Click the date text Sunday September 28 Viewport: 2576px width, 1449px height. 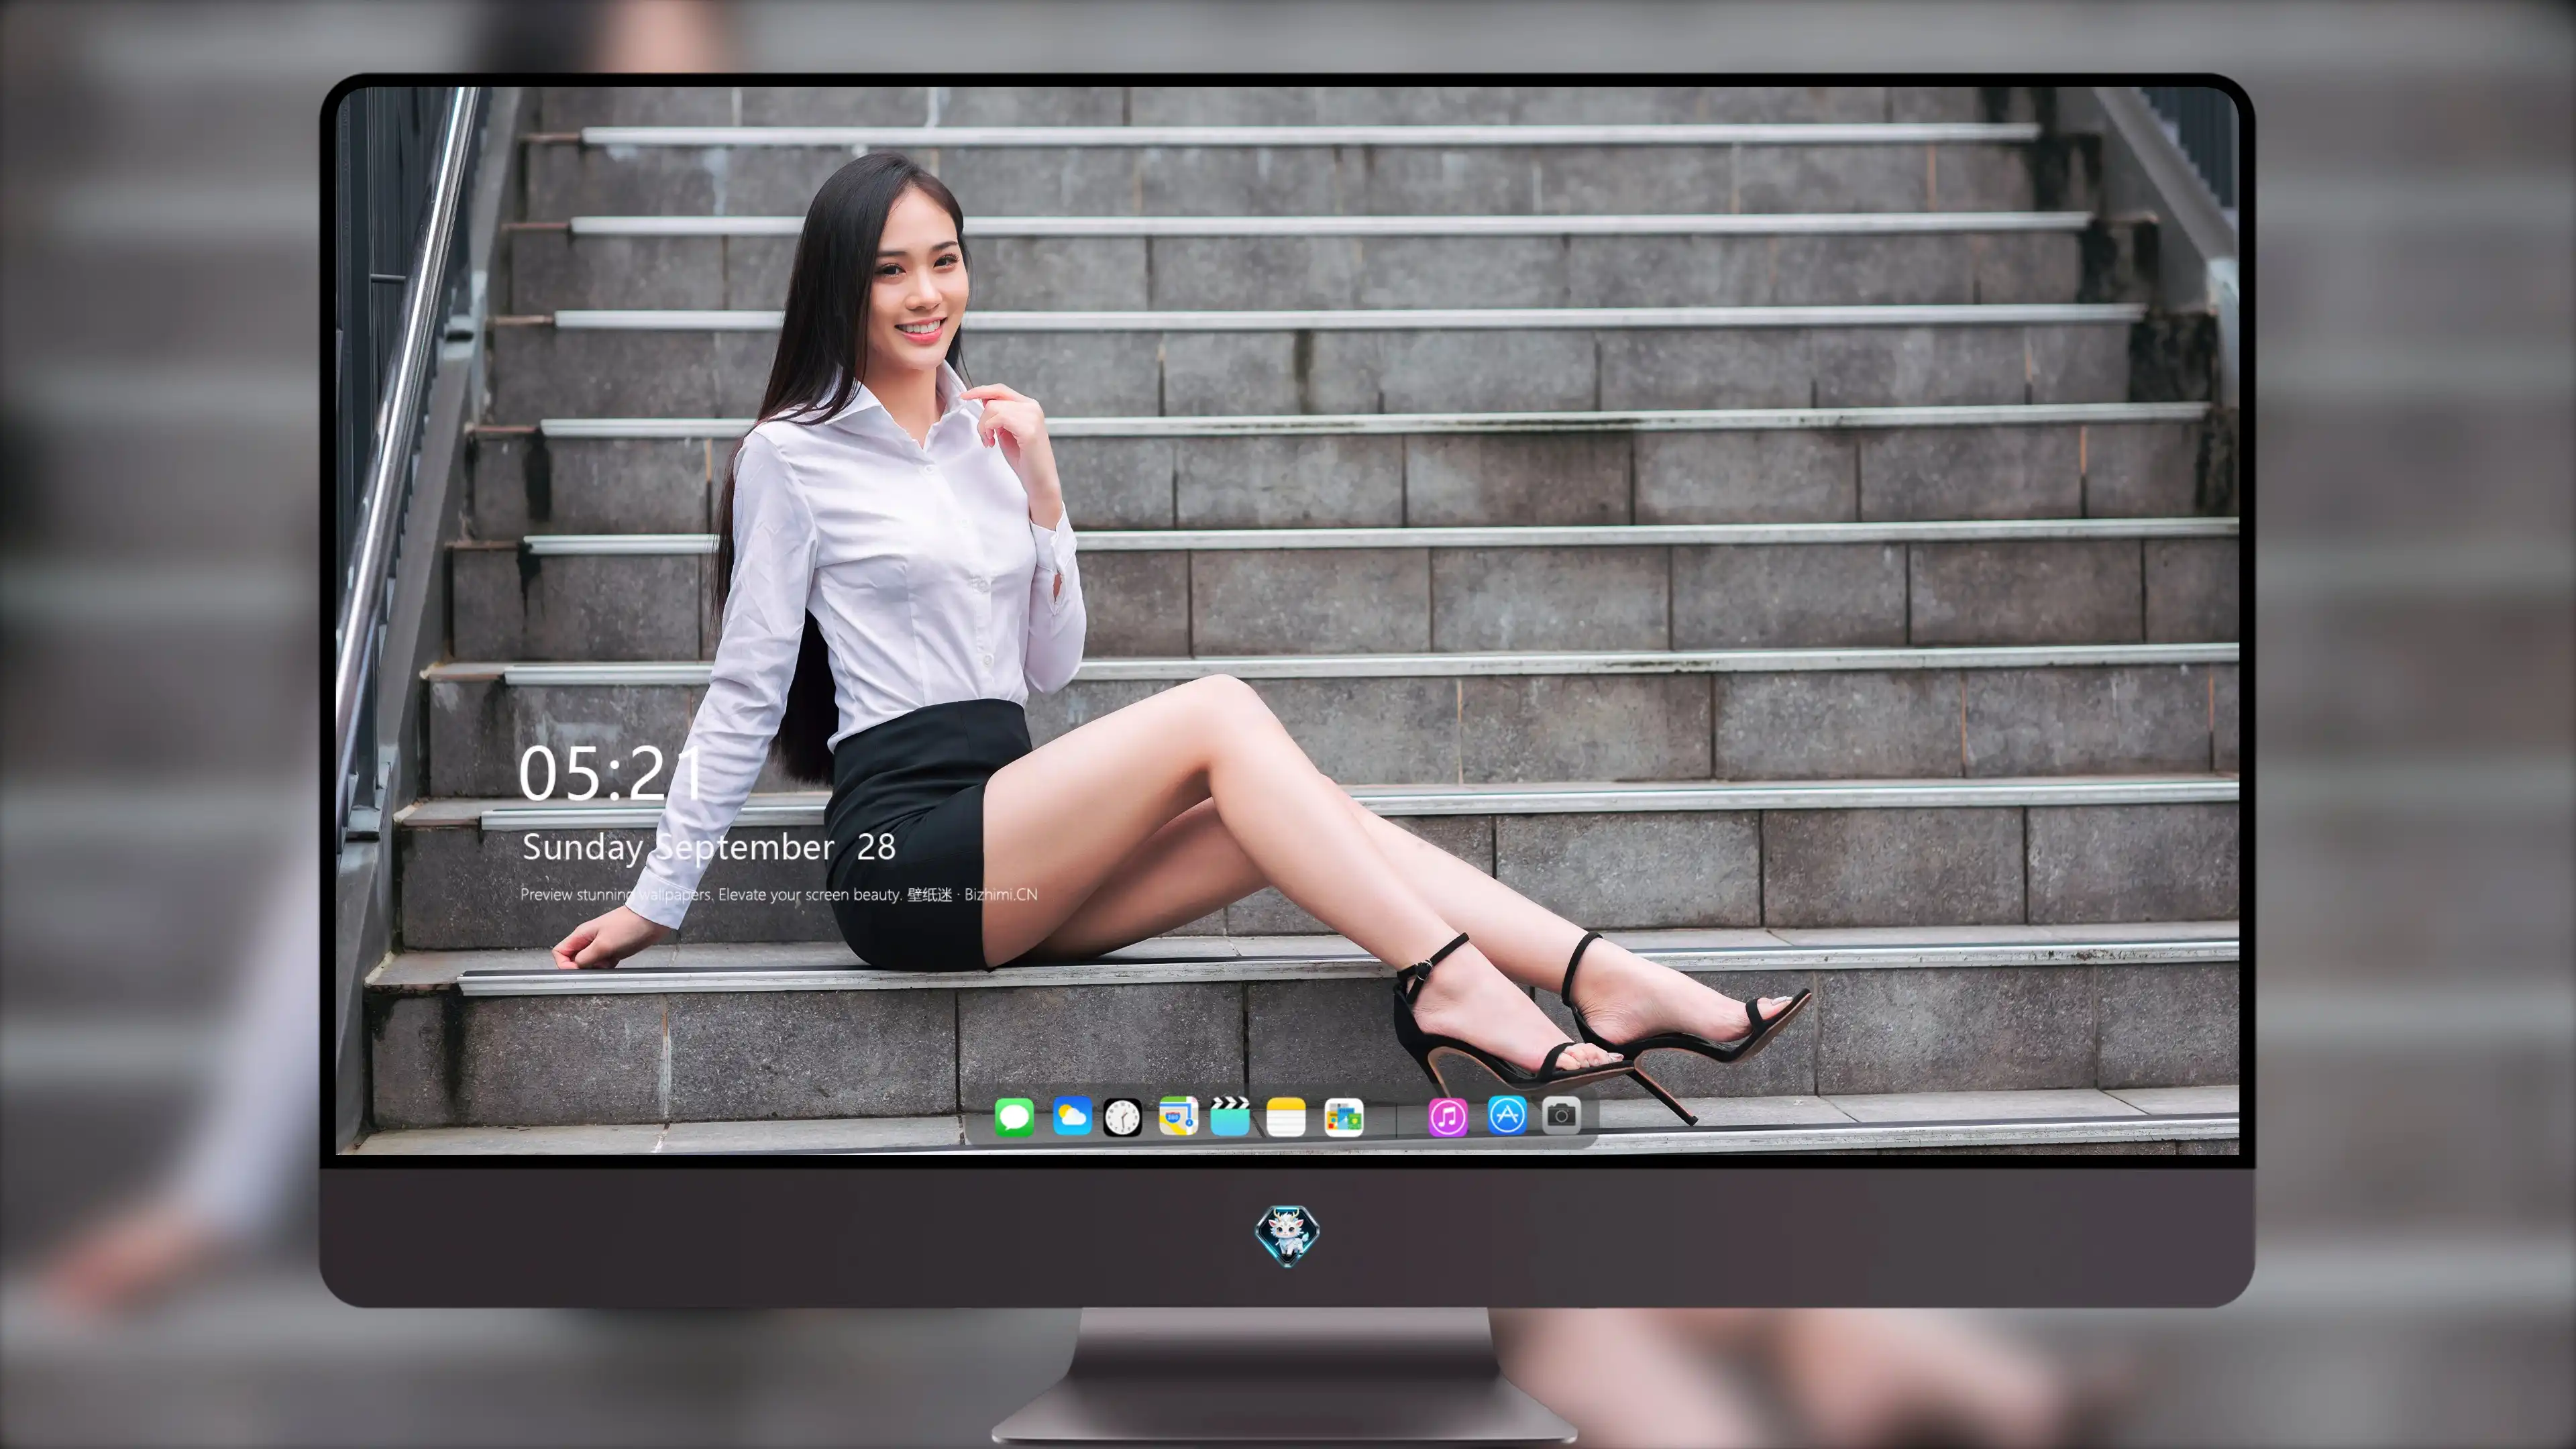pos(708,848)
